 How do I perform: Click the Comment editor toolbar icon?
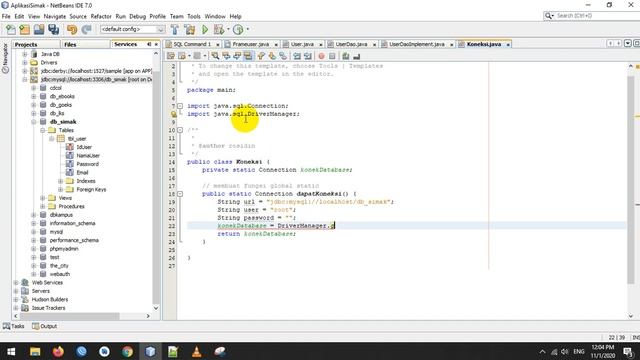pyautogui.click(x=346, y=56)
